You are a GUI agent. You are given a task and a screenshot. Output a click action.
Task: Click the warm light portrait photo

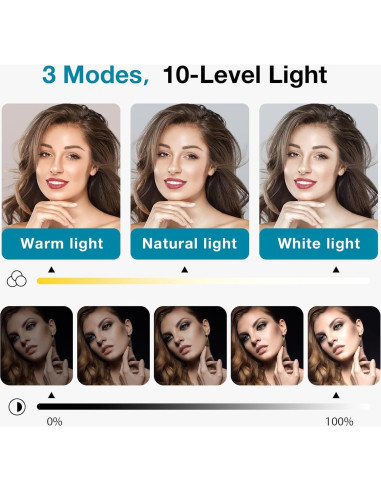click(x=61, y=166)
